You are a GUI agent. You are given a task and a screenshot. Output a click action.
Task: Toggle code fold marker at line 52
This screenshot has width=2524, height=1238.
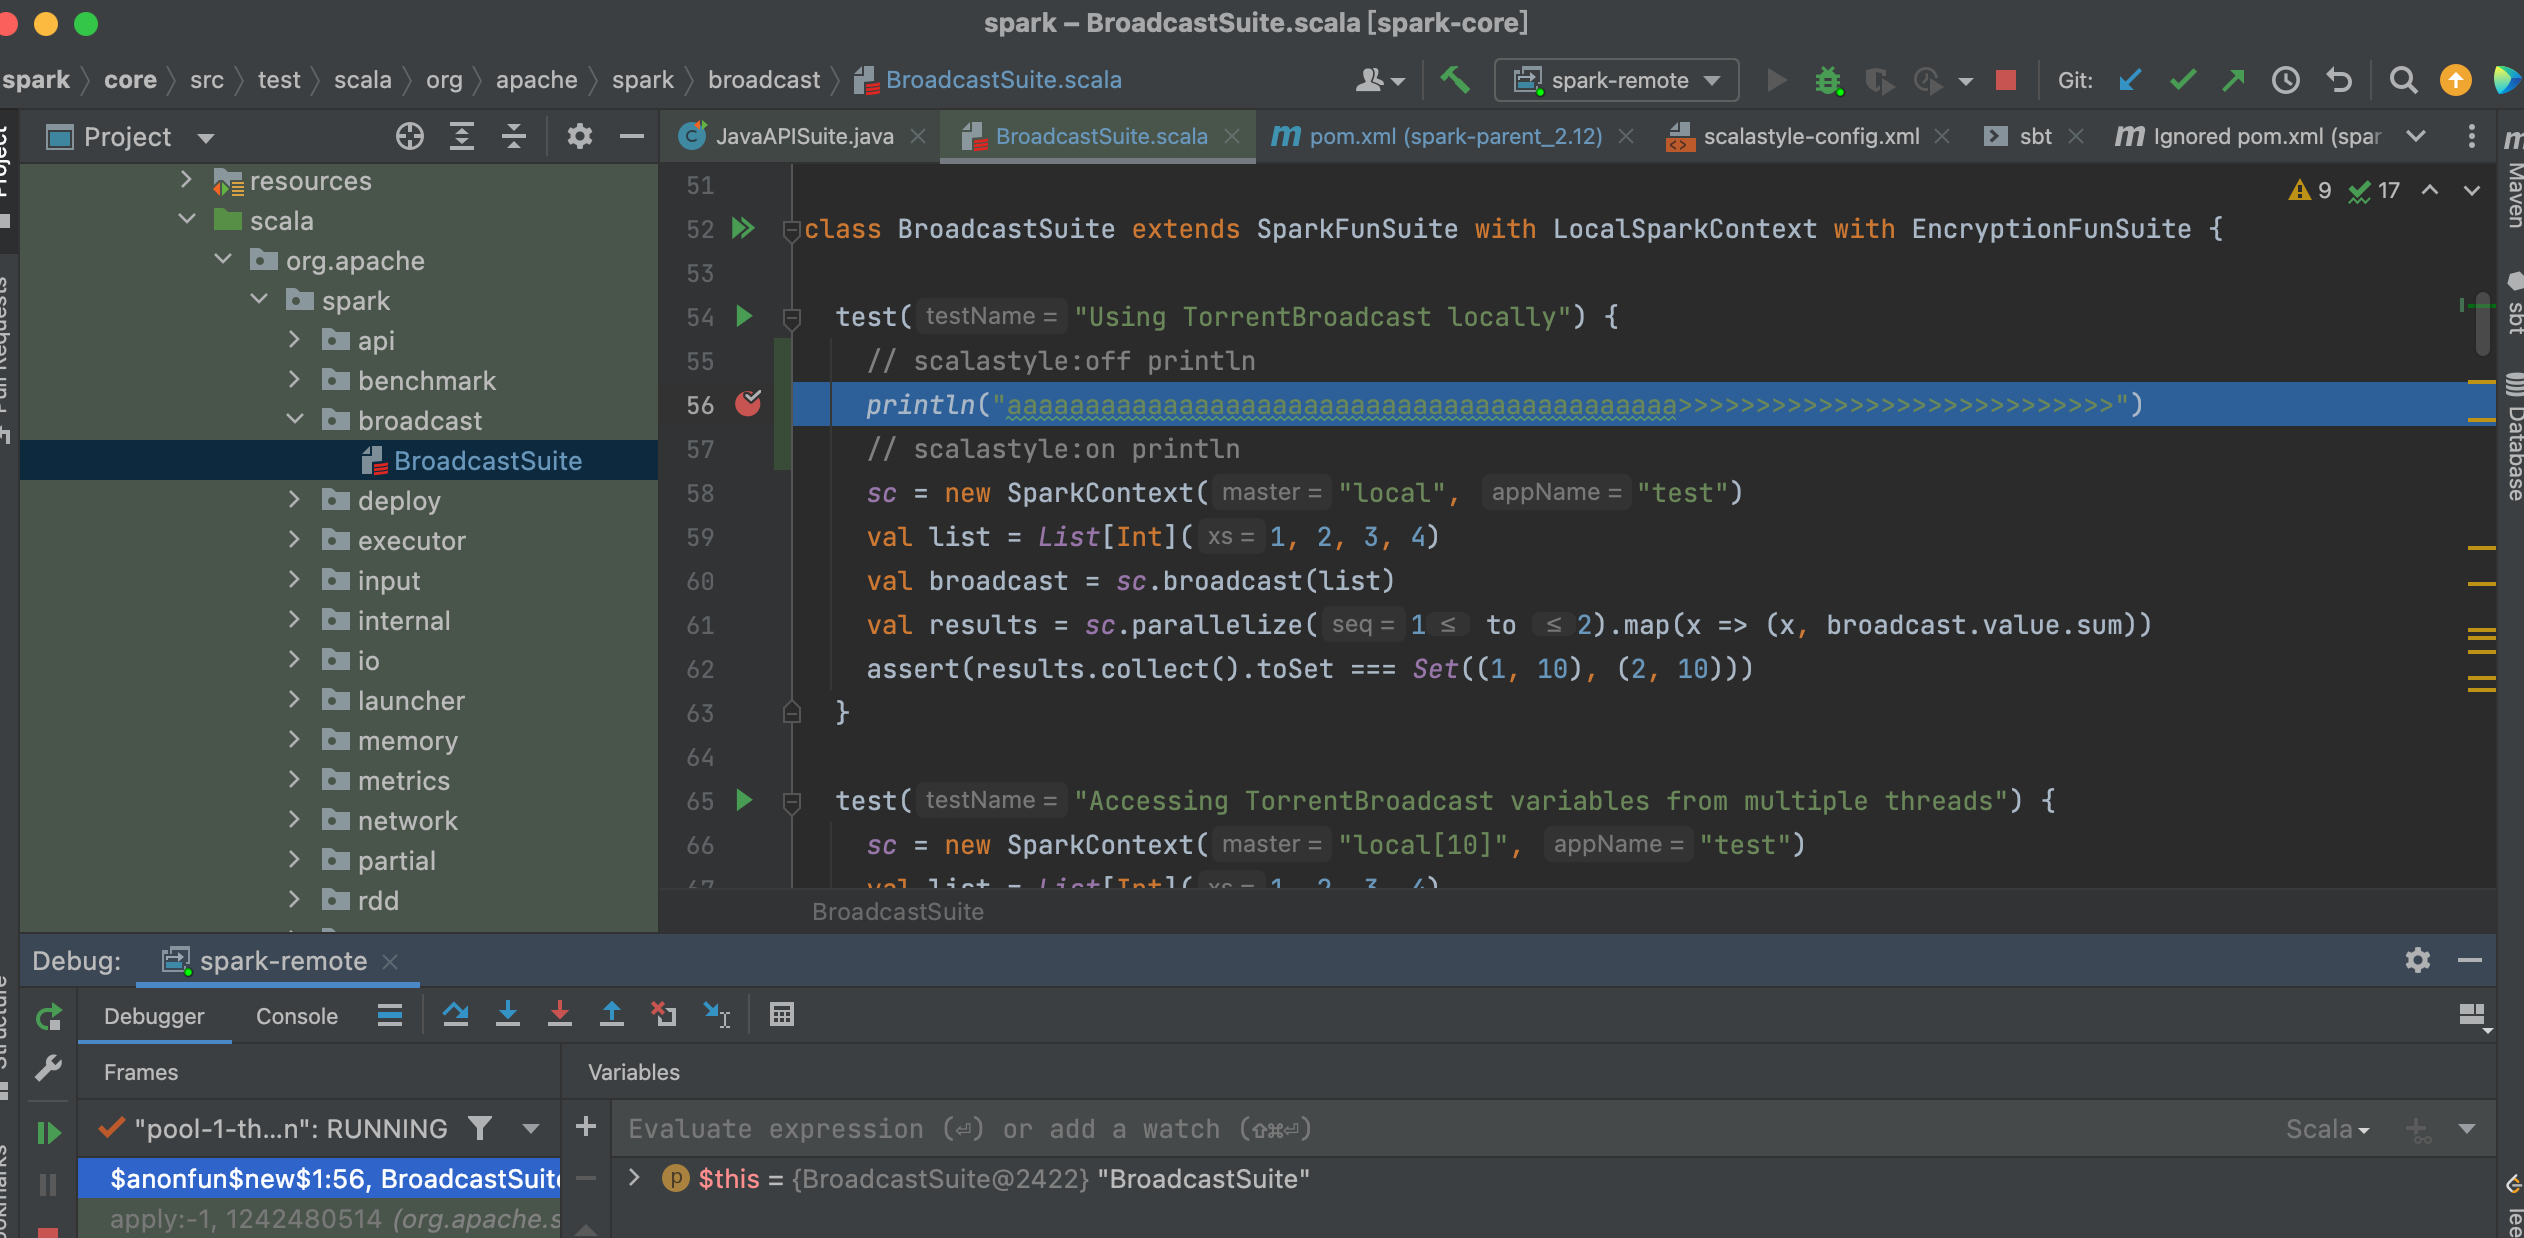point(792,230)
